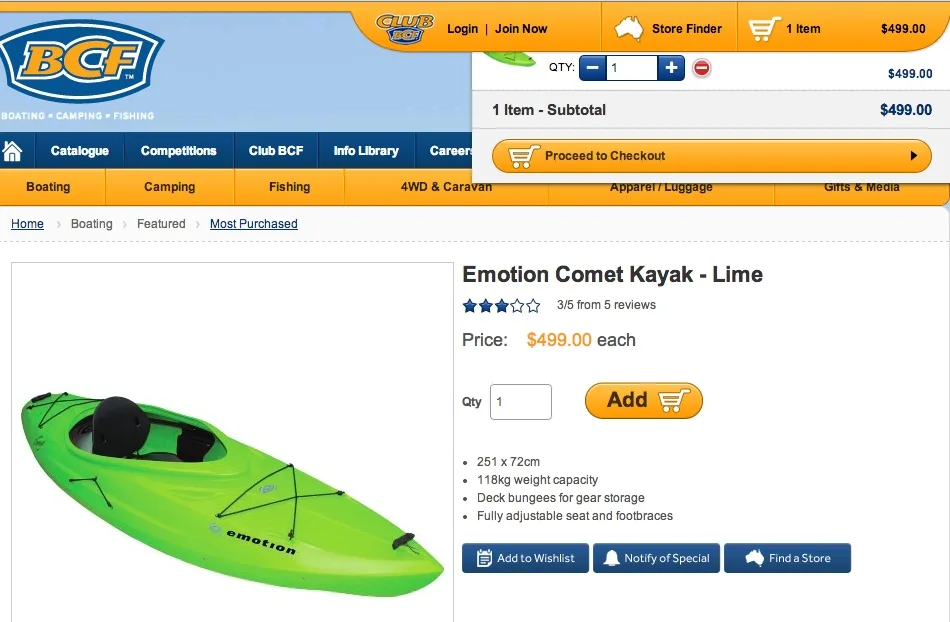Click the red remove item icon
The width and height of the screenshot is (950, 622).
pyautogui.click(x=702, y=68)
